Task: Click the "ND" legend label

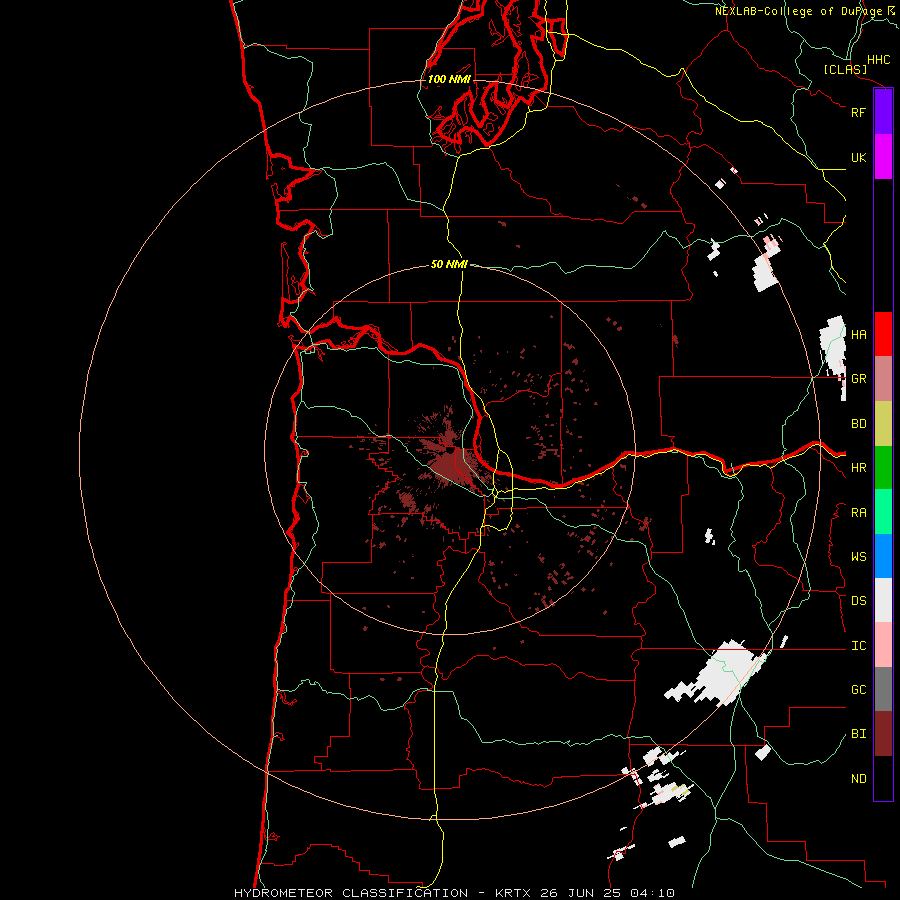Action: click(x=858, y=779)
